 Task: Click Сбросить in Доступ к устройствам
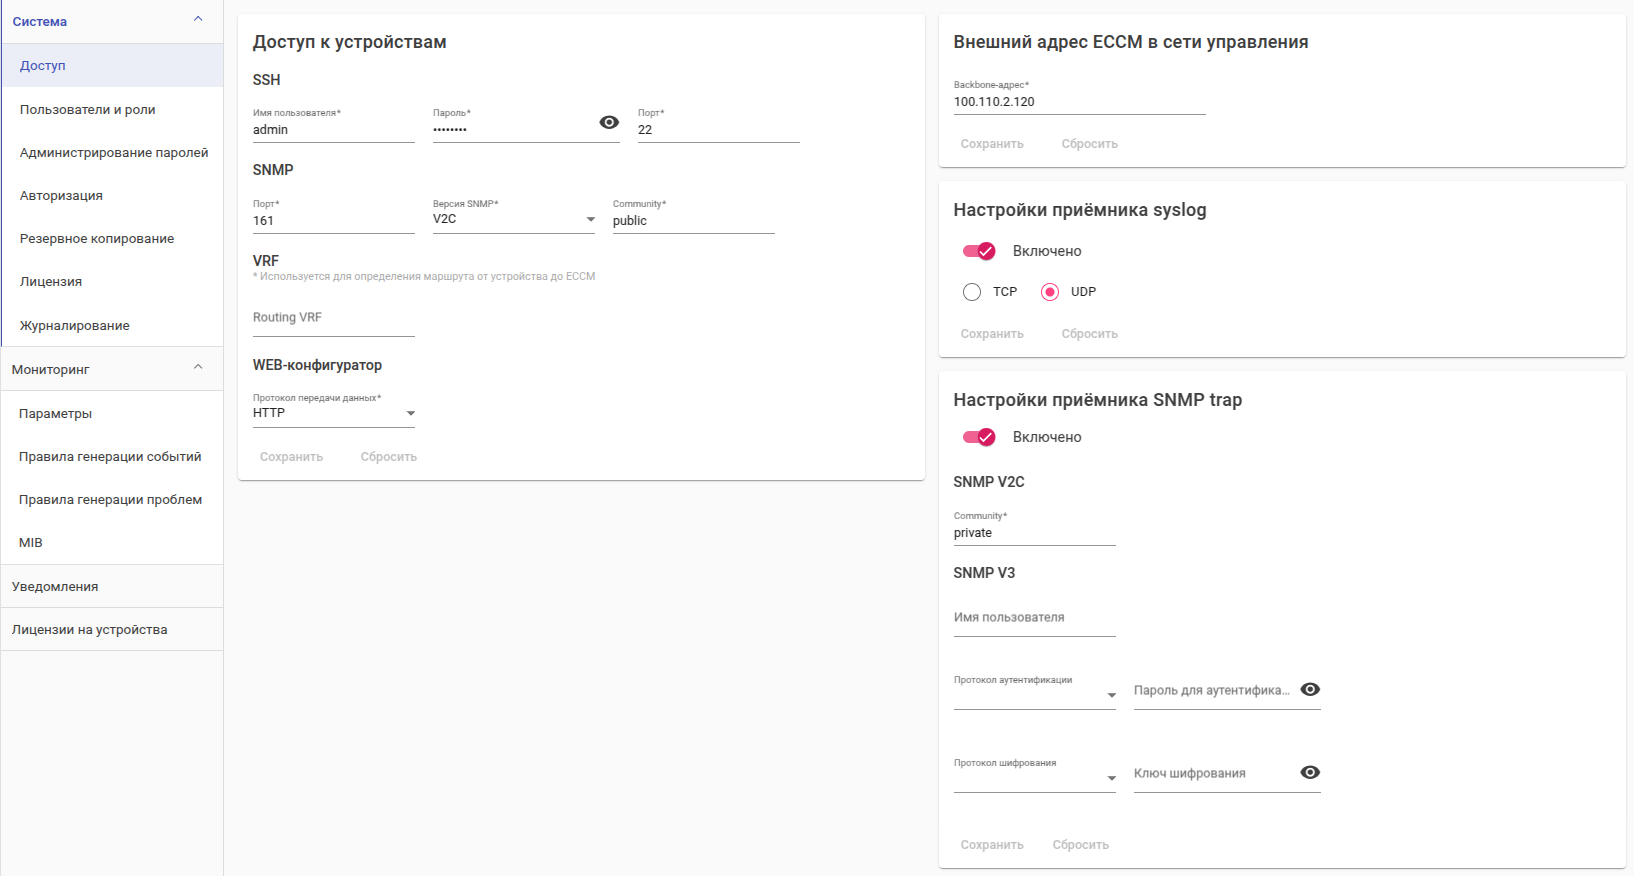click(389, 457)
